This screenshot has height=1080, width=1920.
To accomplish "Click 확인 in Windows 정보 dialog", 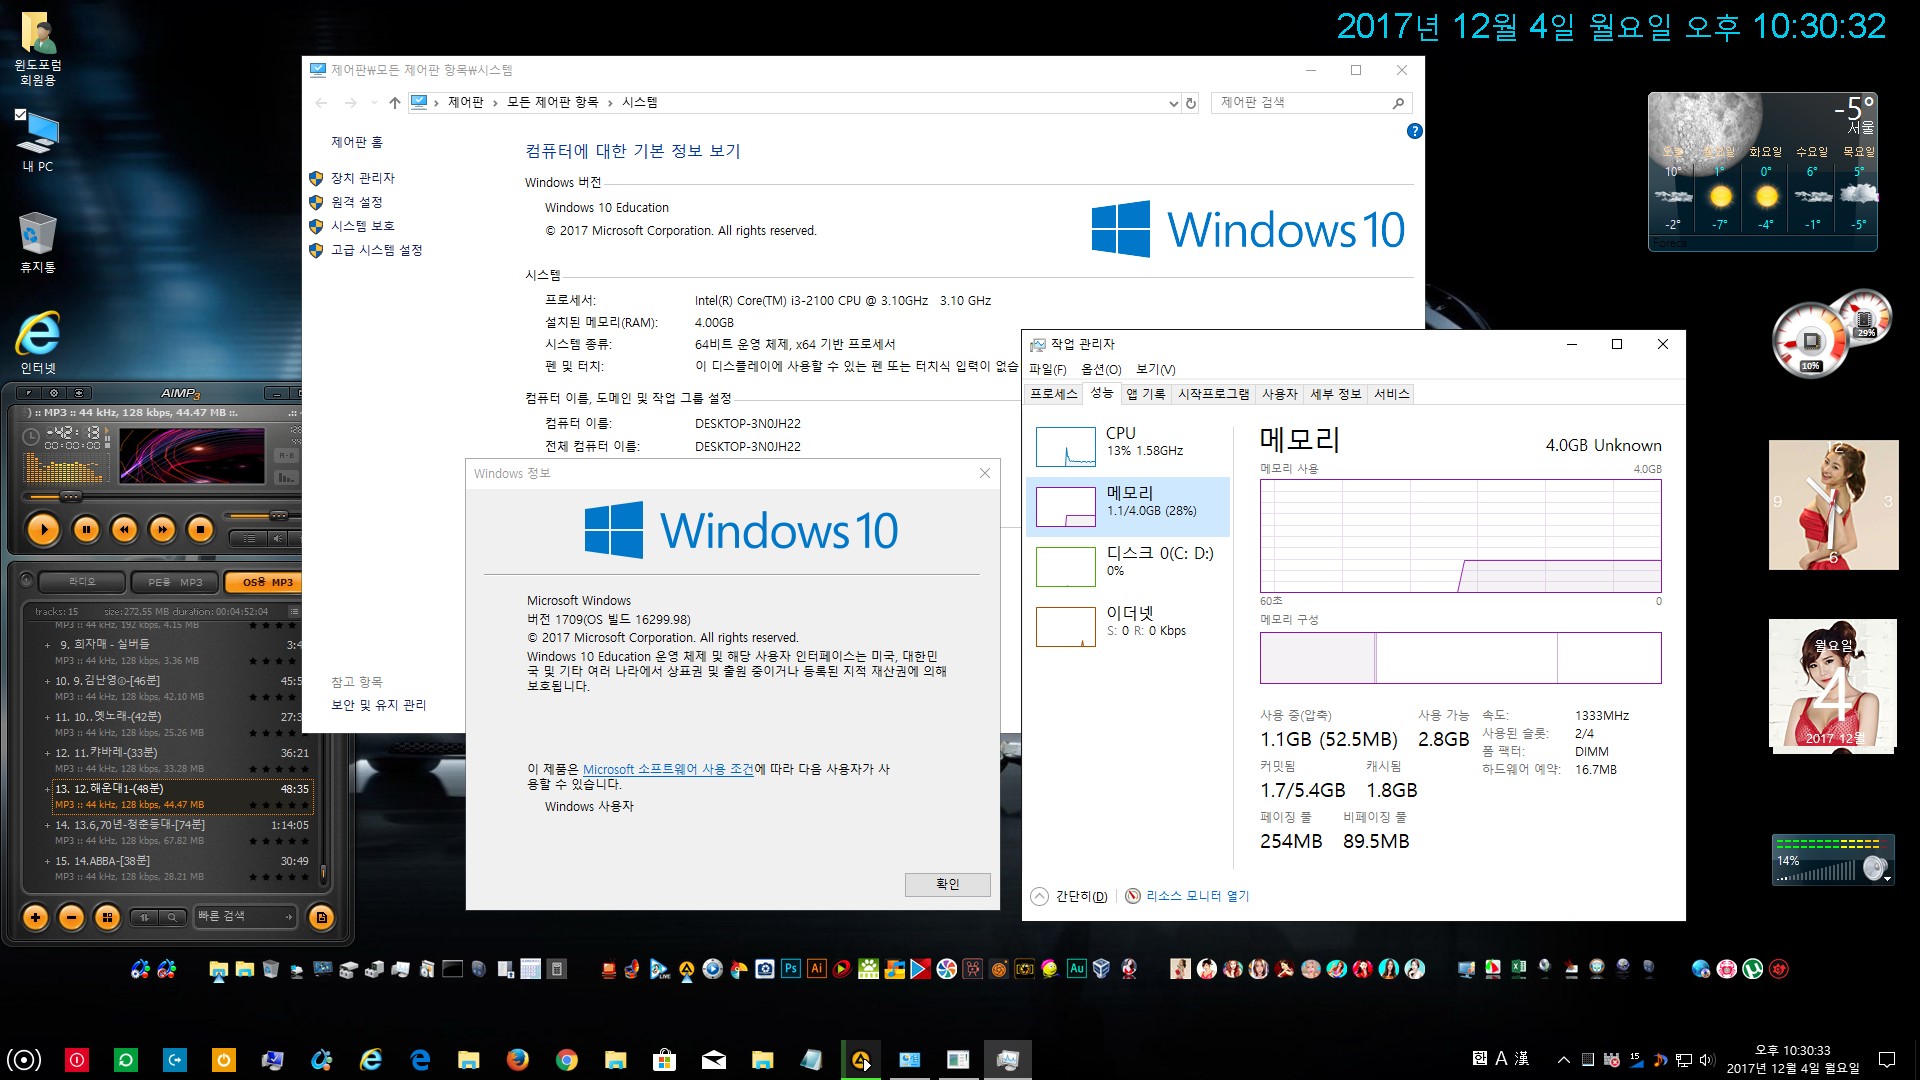I will point(947,884).
